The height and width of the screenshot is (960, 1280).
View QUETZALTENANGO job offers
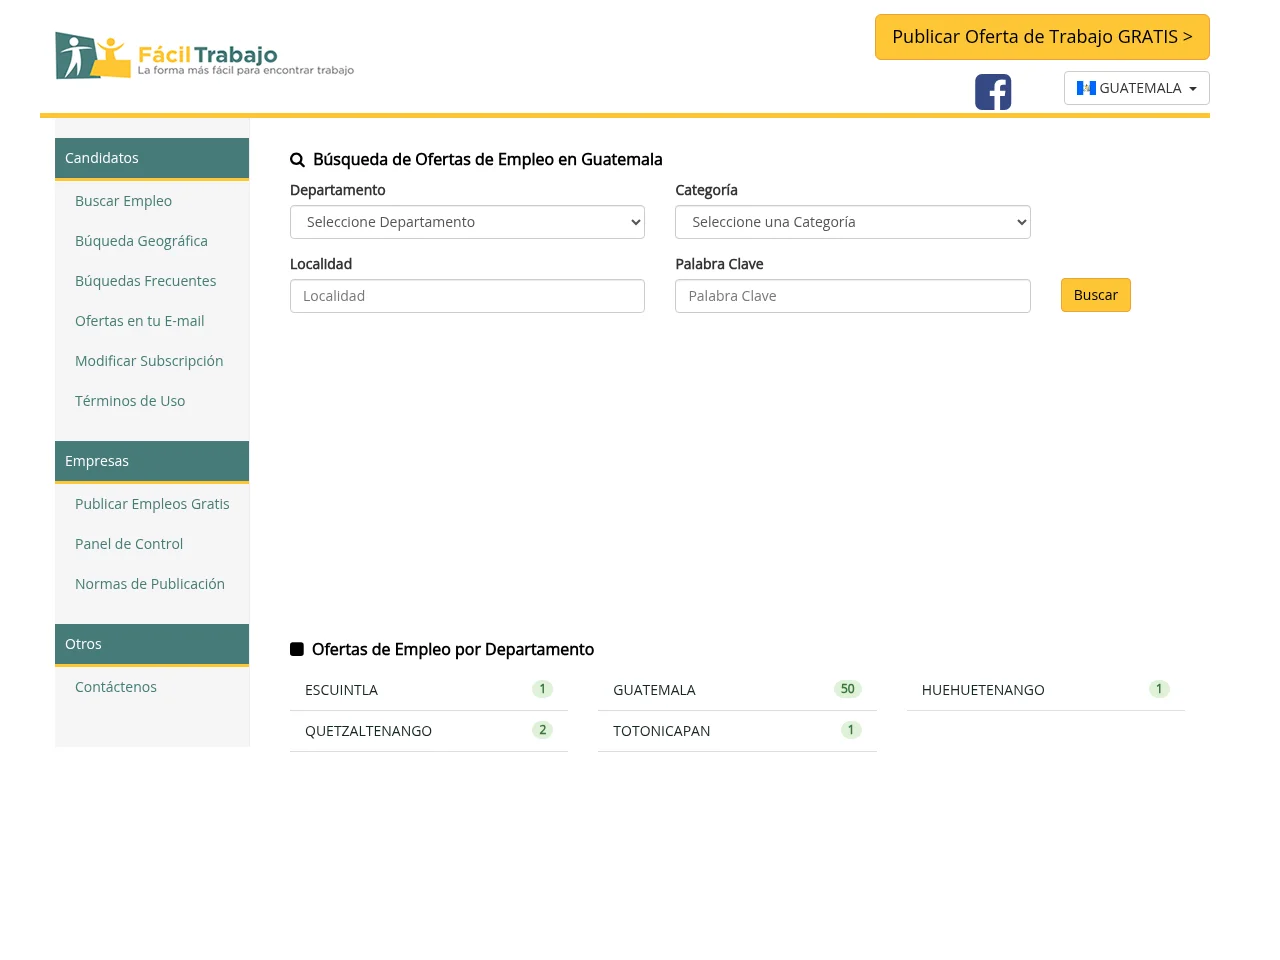[x=429, y=731]
